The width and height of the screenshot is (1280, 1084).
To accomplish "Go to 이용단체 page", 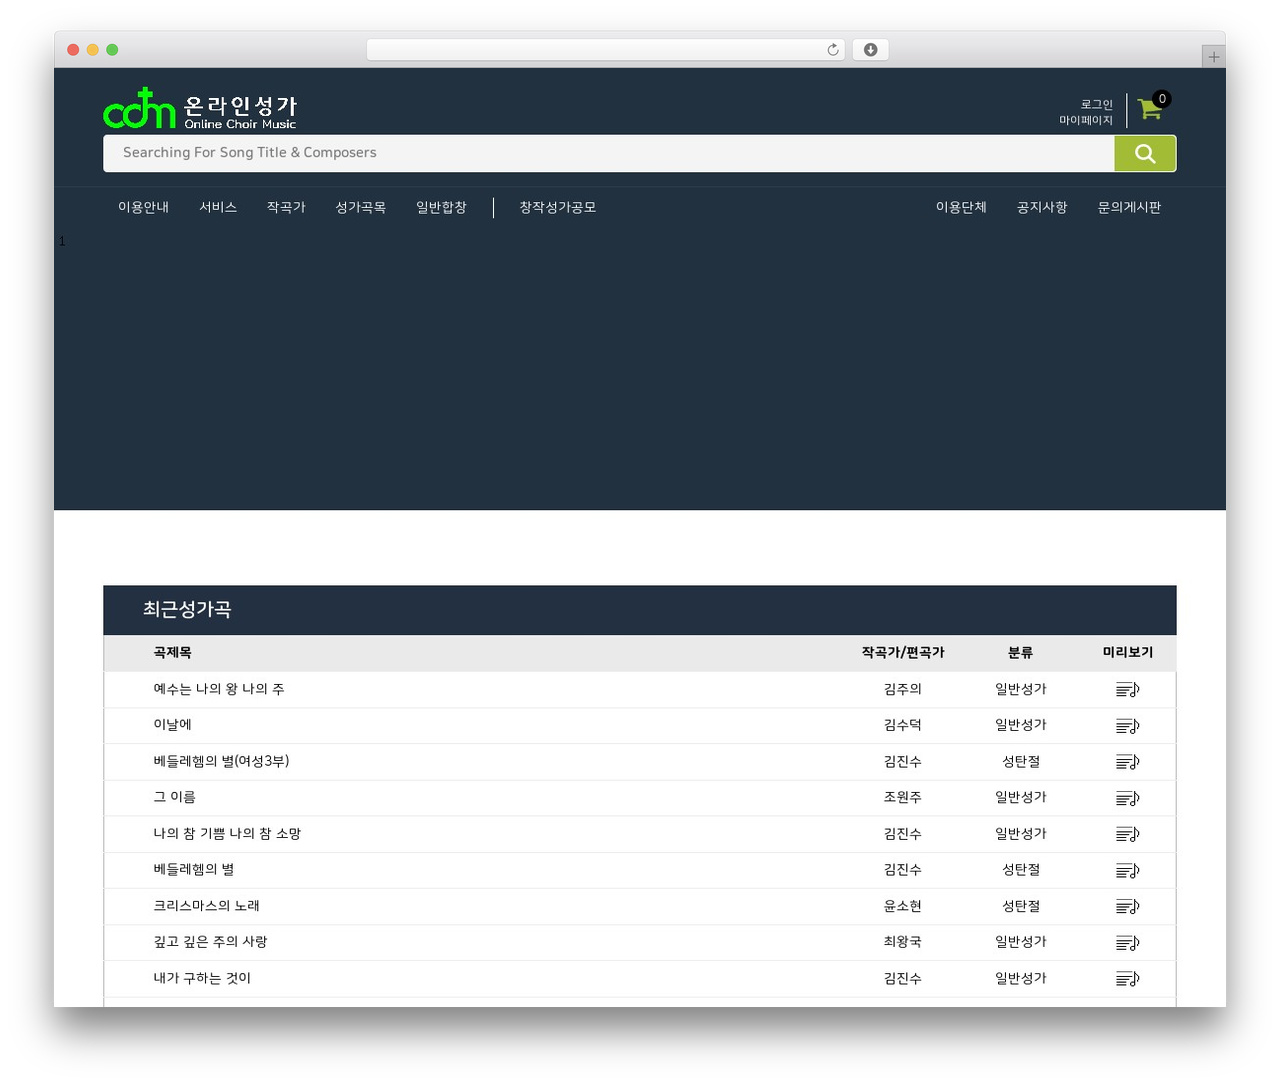I will pyautogui.click(x=961, y=207).
